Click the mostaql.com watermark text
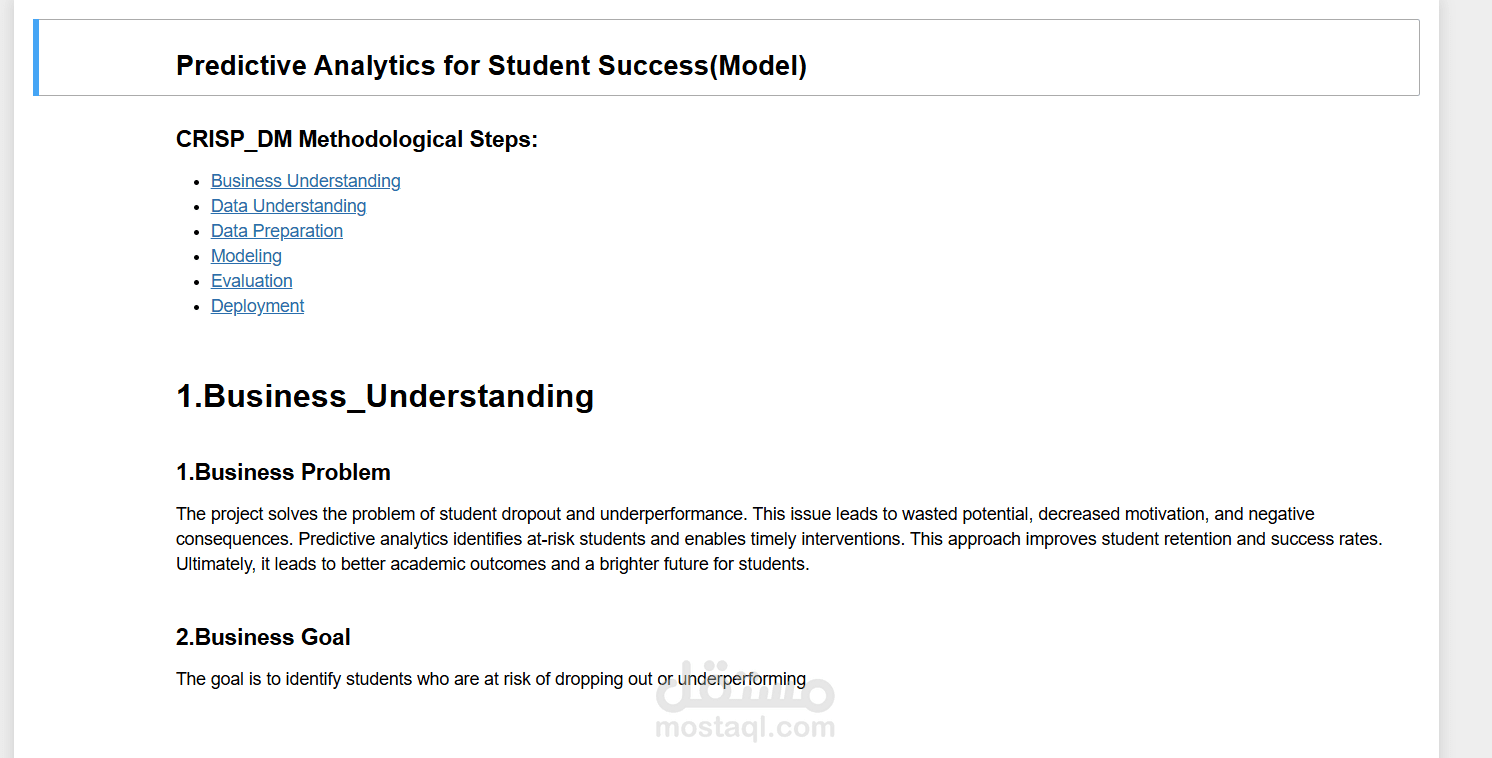Viewport: 1492px width, 758px height. pos(745,728)
